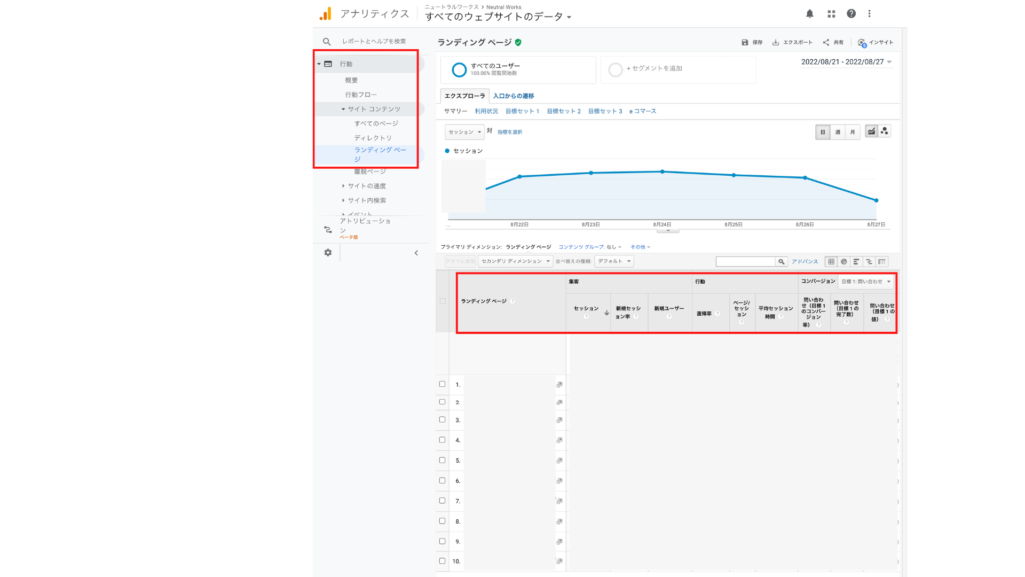Open the apps grid icon
The image size is (1025, 577).
(831, 14)
